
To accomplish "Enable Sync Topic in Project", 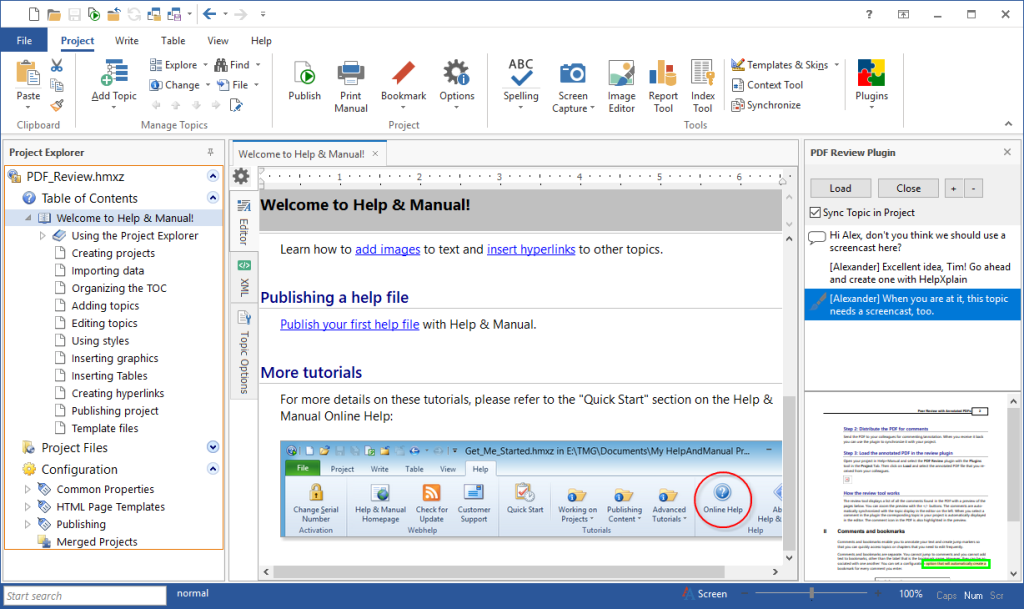I will (x=814, y=212).
